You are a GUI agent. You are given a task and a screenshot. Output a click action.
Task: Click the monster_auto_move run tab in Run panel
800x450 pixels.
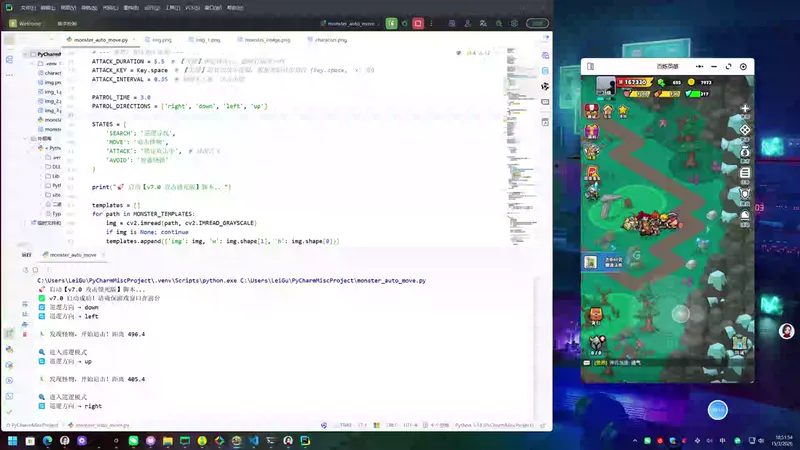(72, 255)
